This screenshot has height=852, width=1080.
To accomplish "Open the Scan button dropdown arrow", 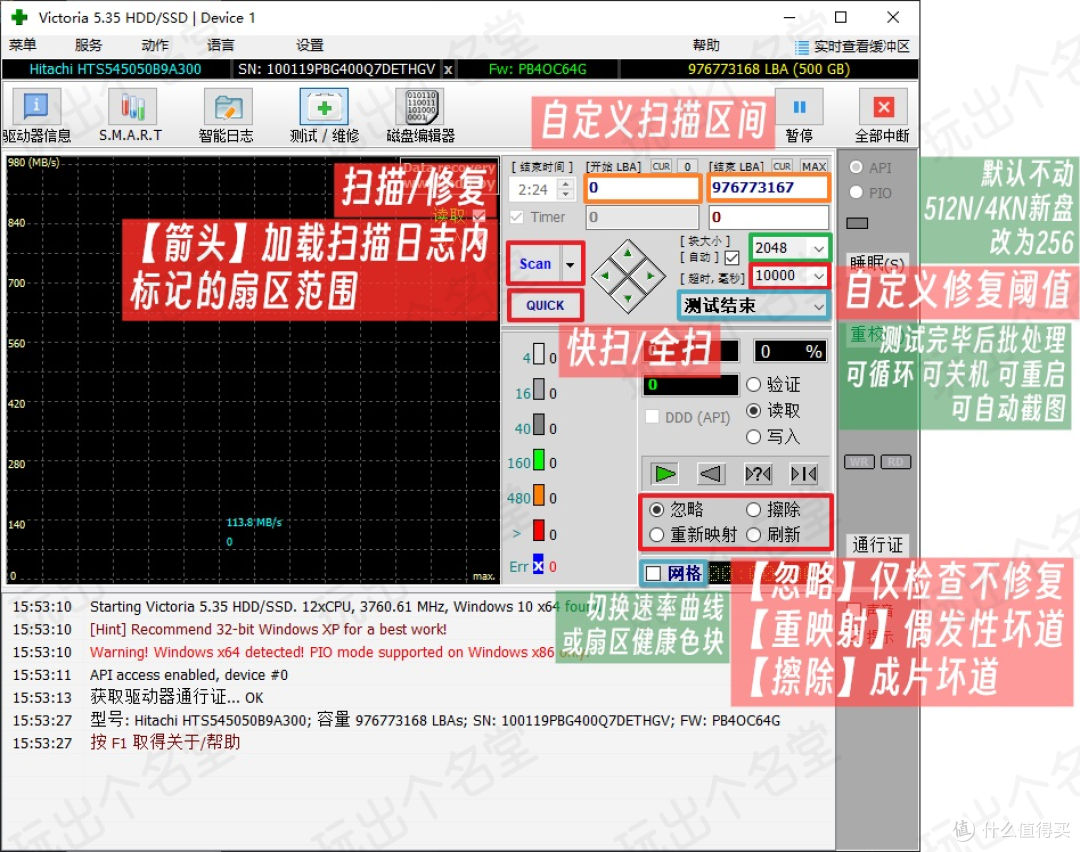I will [x=570, y=264].
